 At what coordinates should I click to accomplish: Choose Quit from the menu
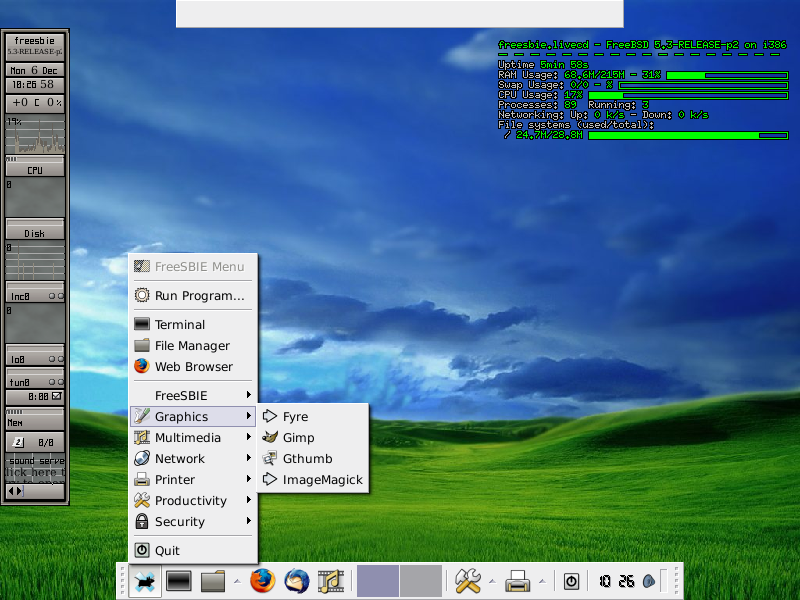(193, 550)
